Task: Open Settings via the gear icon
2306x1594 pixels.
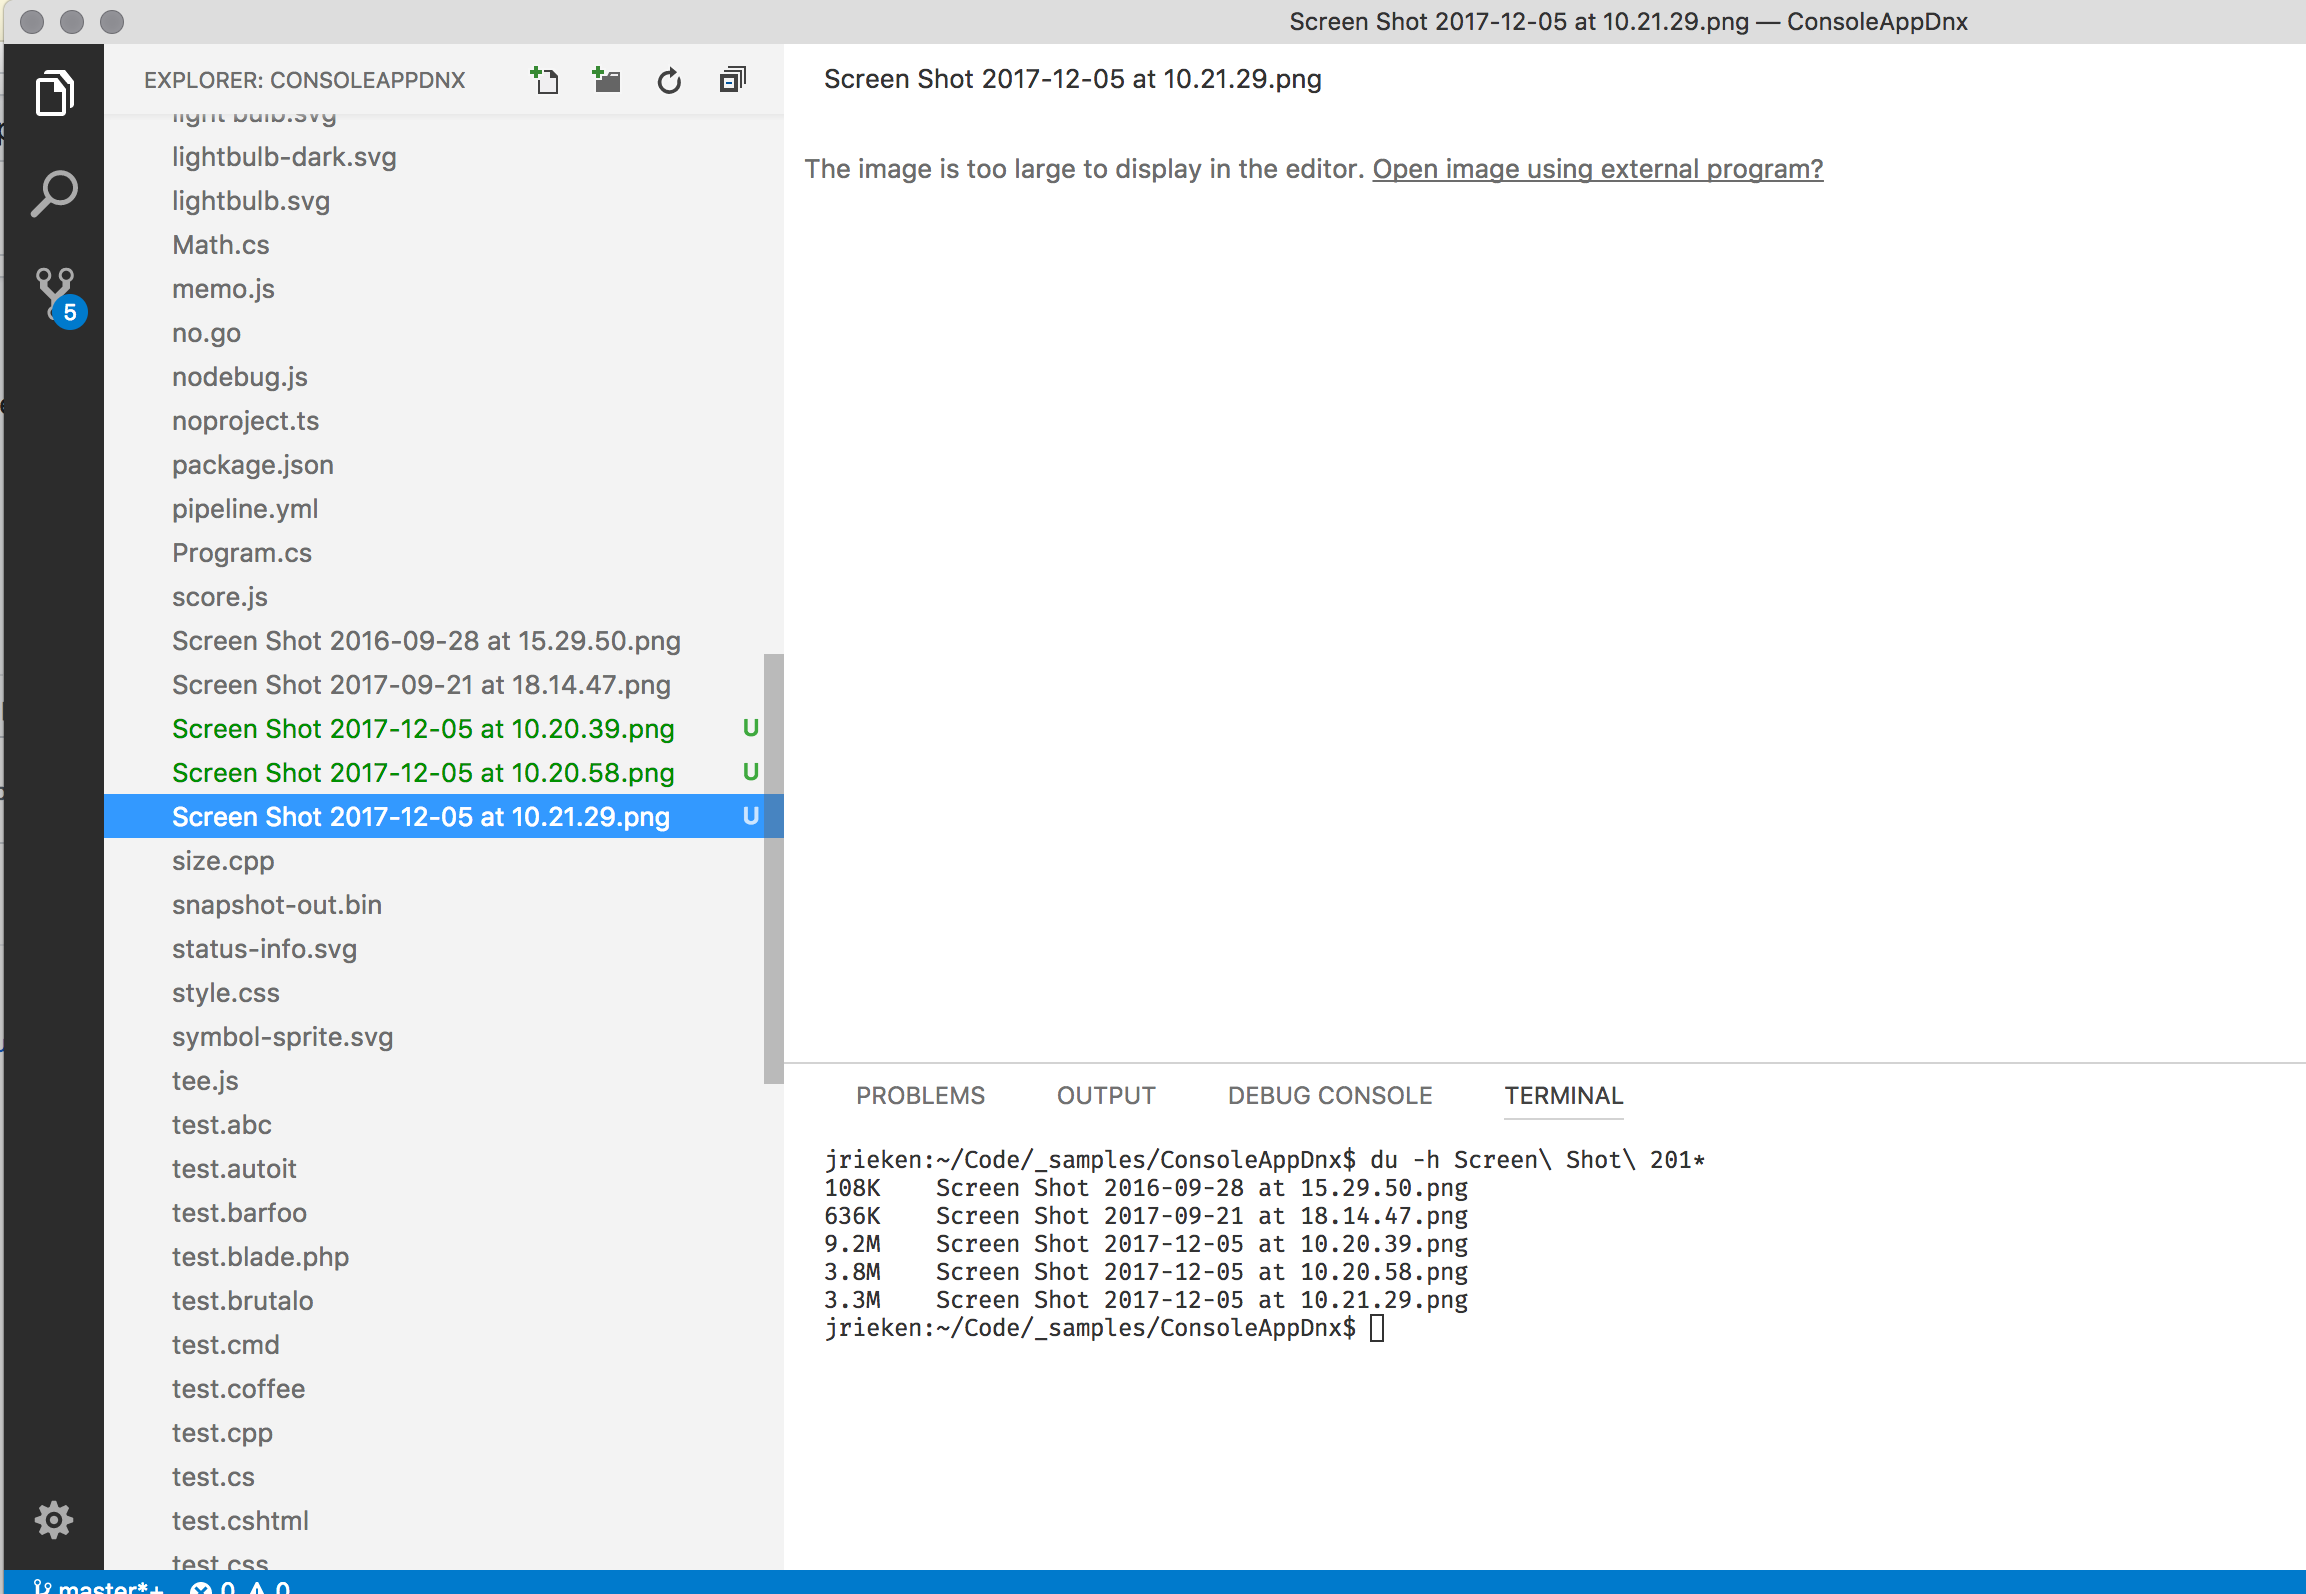Action: 55,1519
